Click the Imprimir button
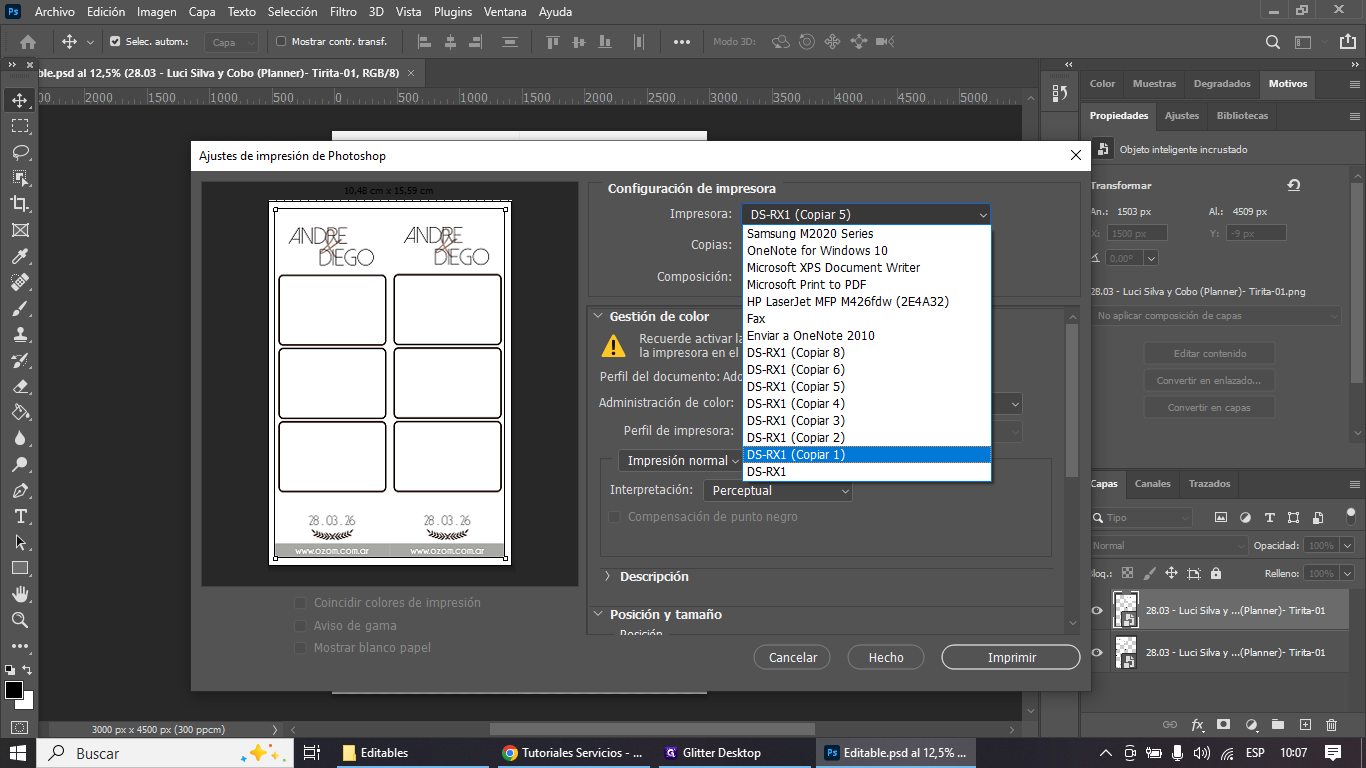 [x=1011, y=658]
